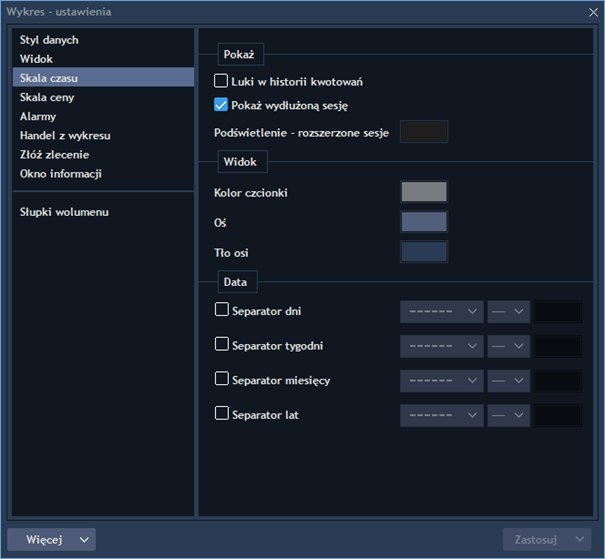Click the Zastosuj button
605x559 pixels.
536,540
